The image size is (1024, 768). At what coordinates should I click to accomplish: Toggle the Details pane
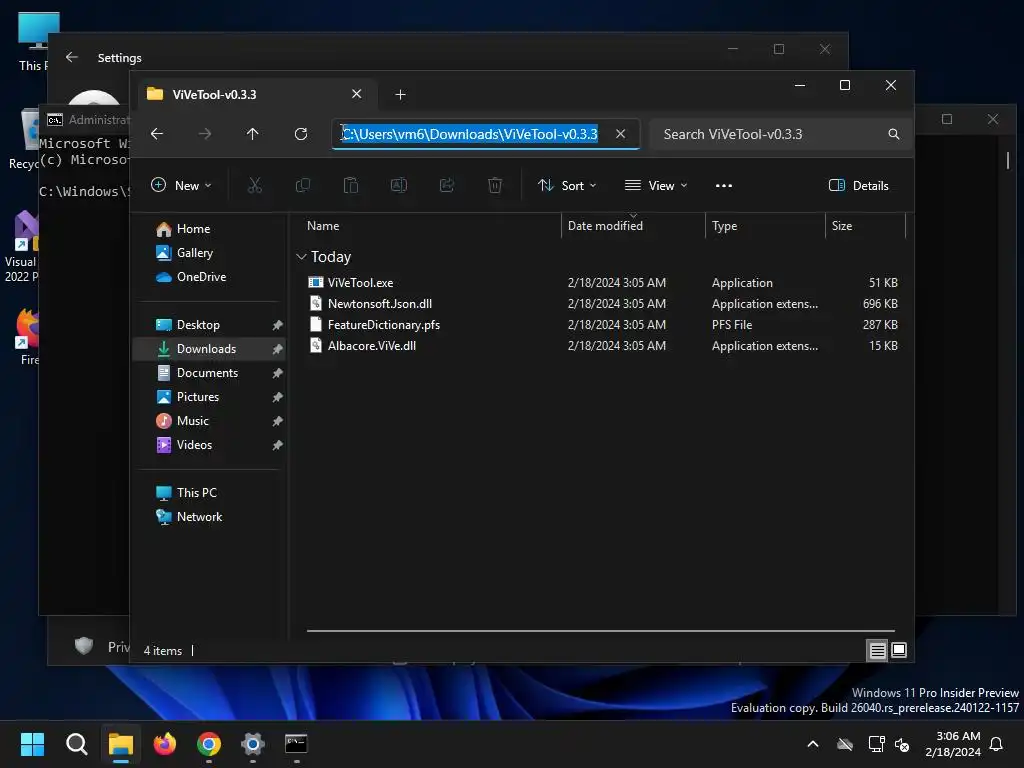[x=859, y=185]
